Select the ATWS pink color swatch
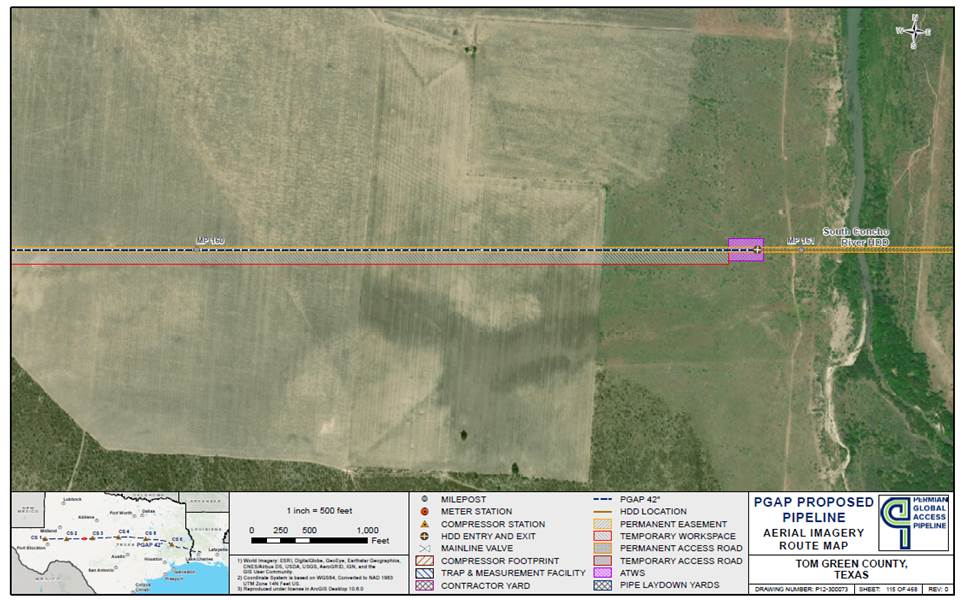 tap(602, 573)
